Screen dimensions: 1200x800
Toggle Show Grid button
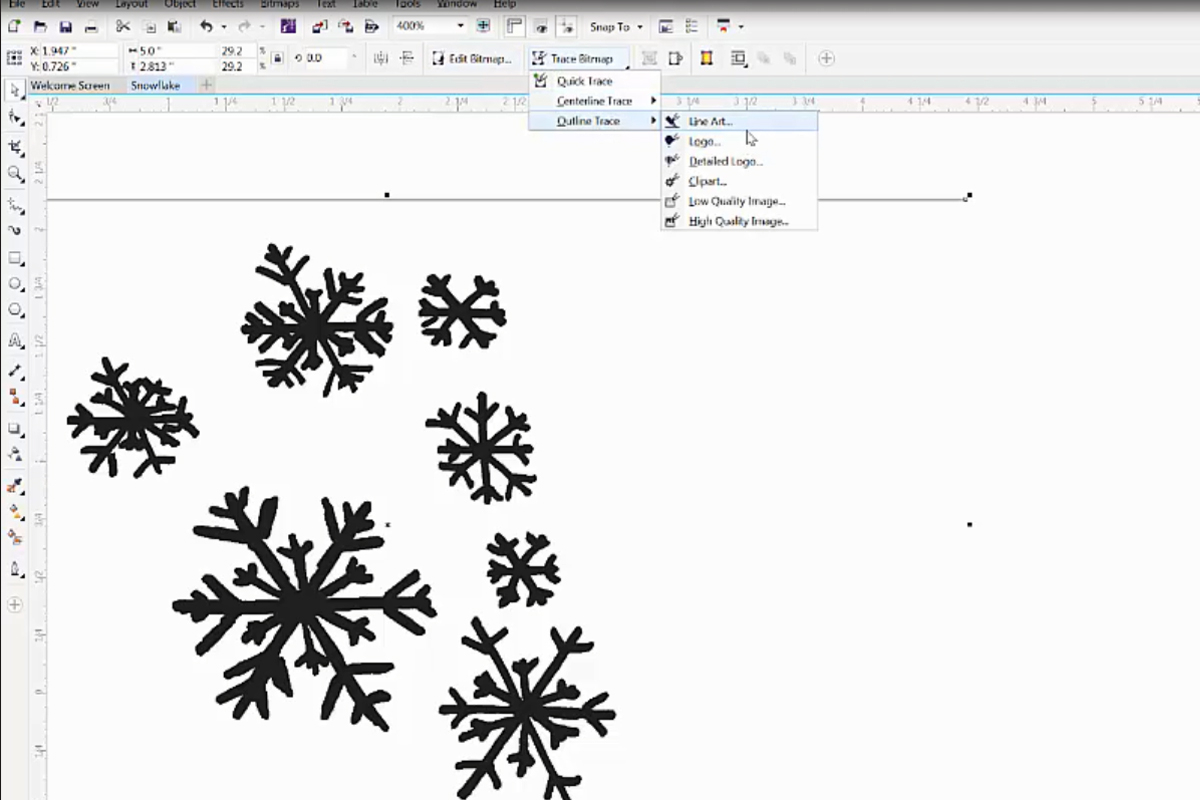click(x=543, y=26)
